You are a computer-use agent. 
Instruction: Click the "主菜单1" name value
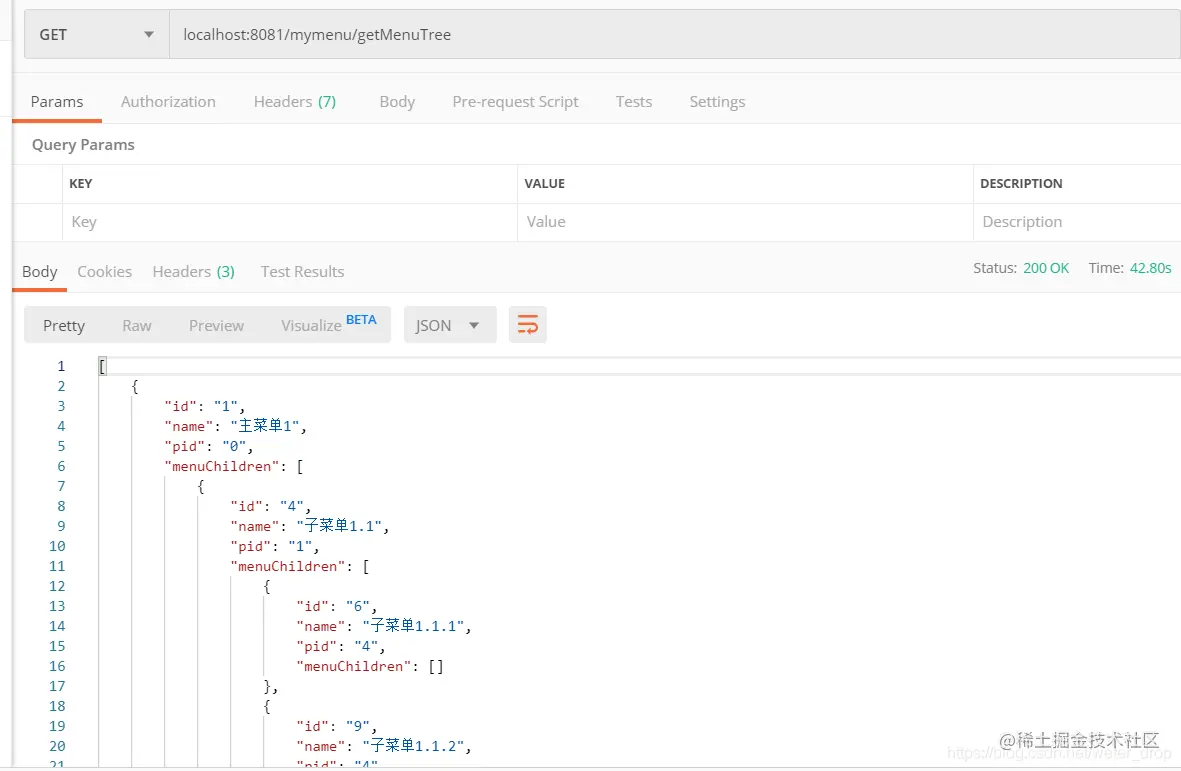(265, 426)
